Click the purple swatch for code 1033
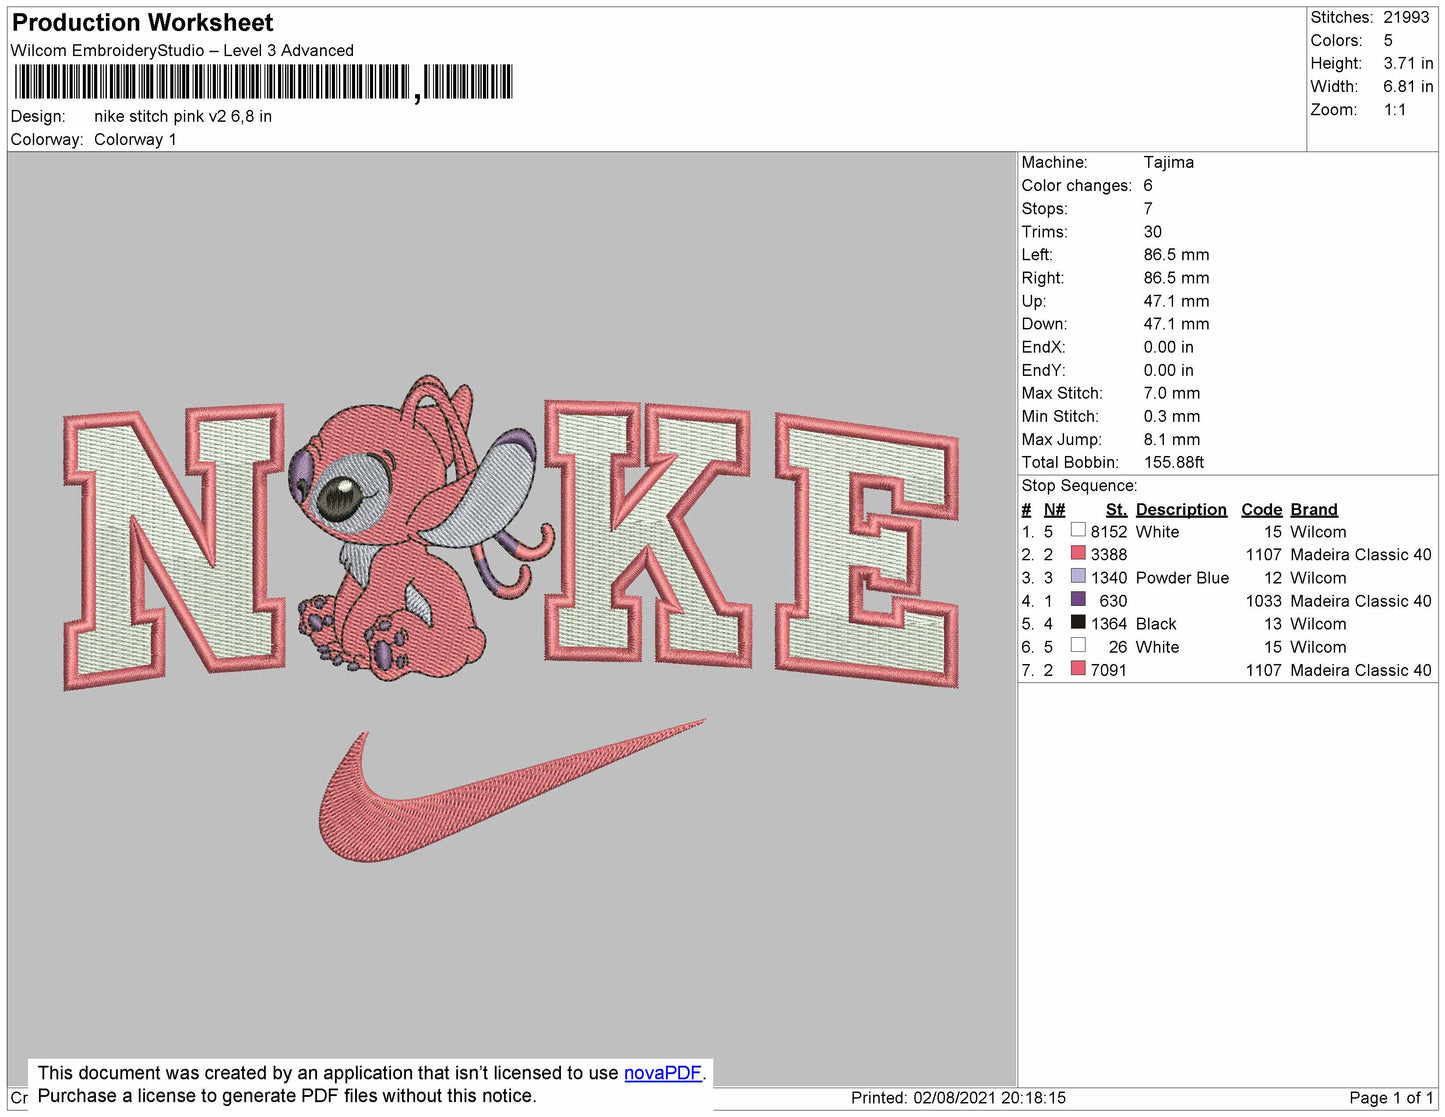This screenshot has height=1117, width=1445. 1078,599
